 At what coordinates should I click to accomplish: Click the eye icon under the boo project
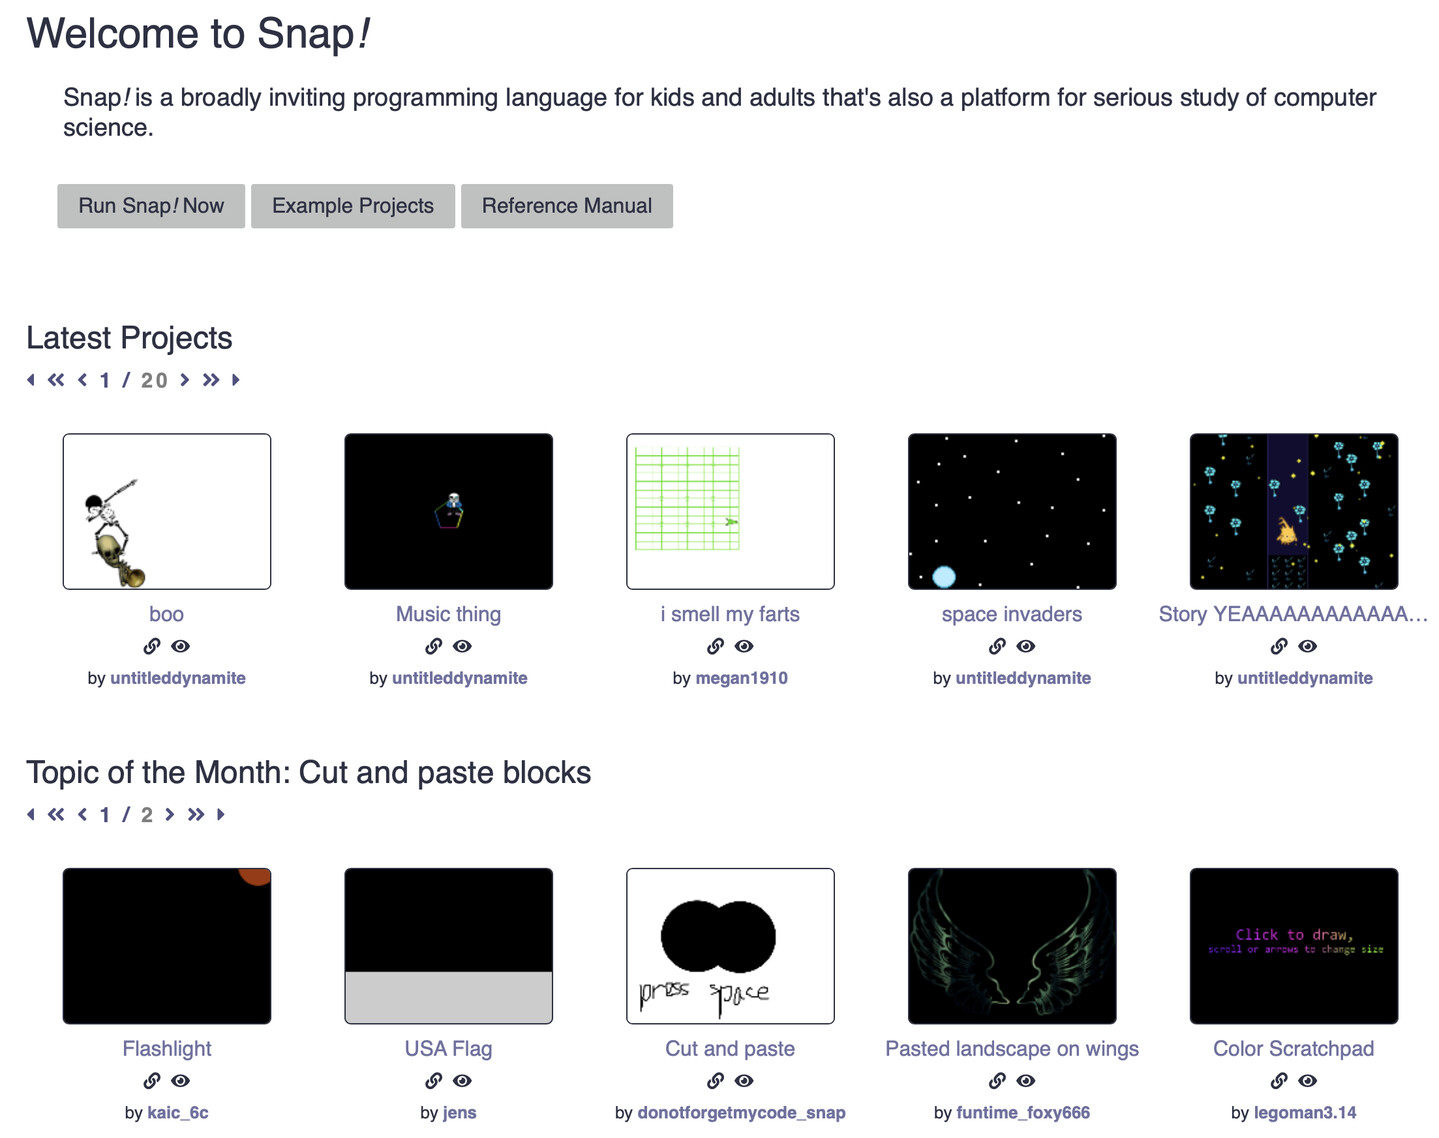[181, 646]
